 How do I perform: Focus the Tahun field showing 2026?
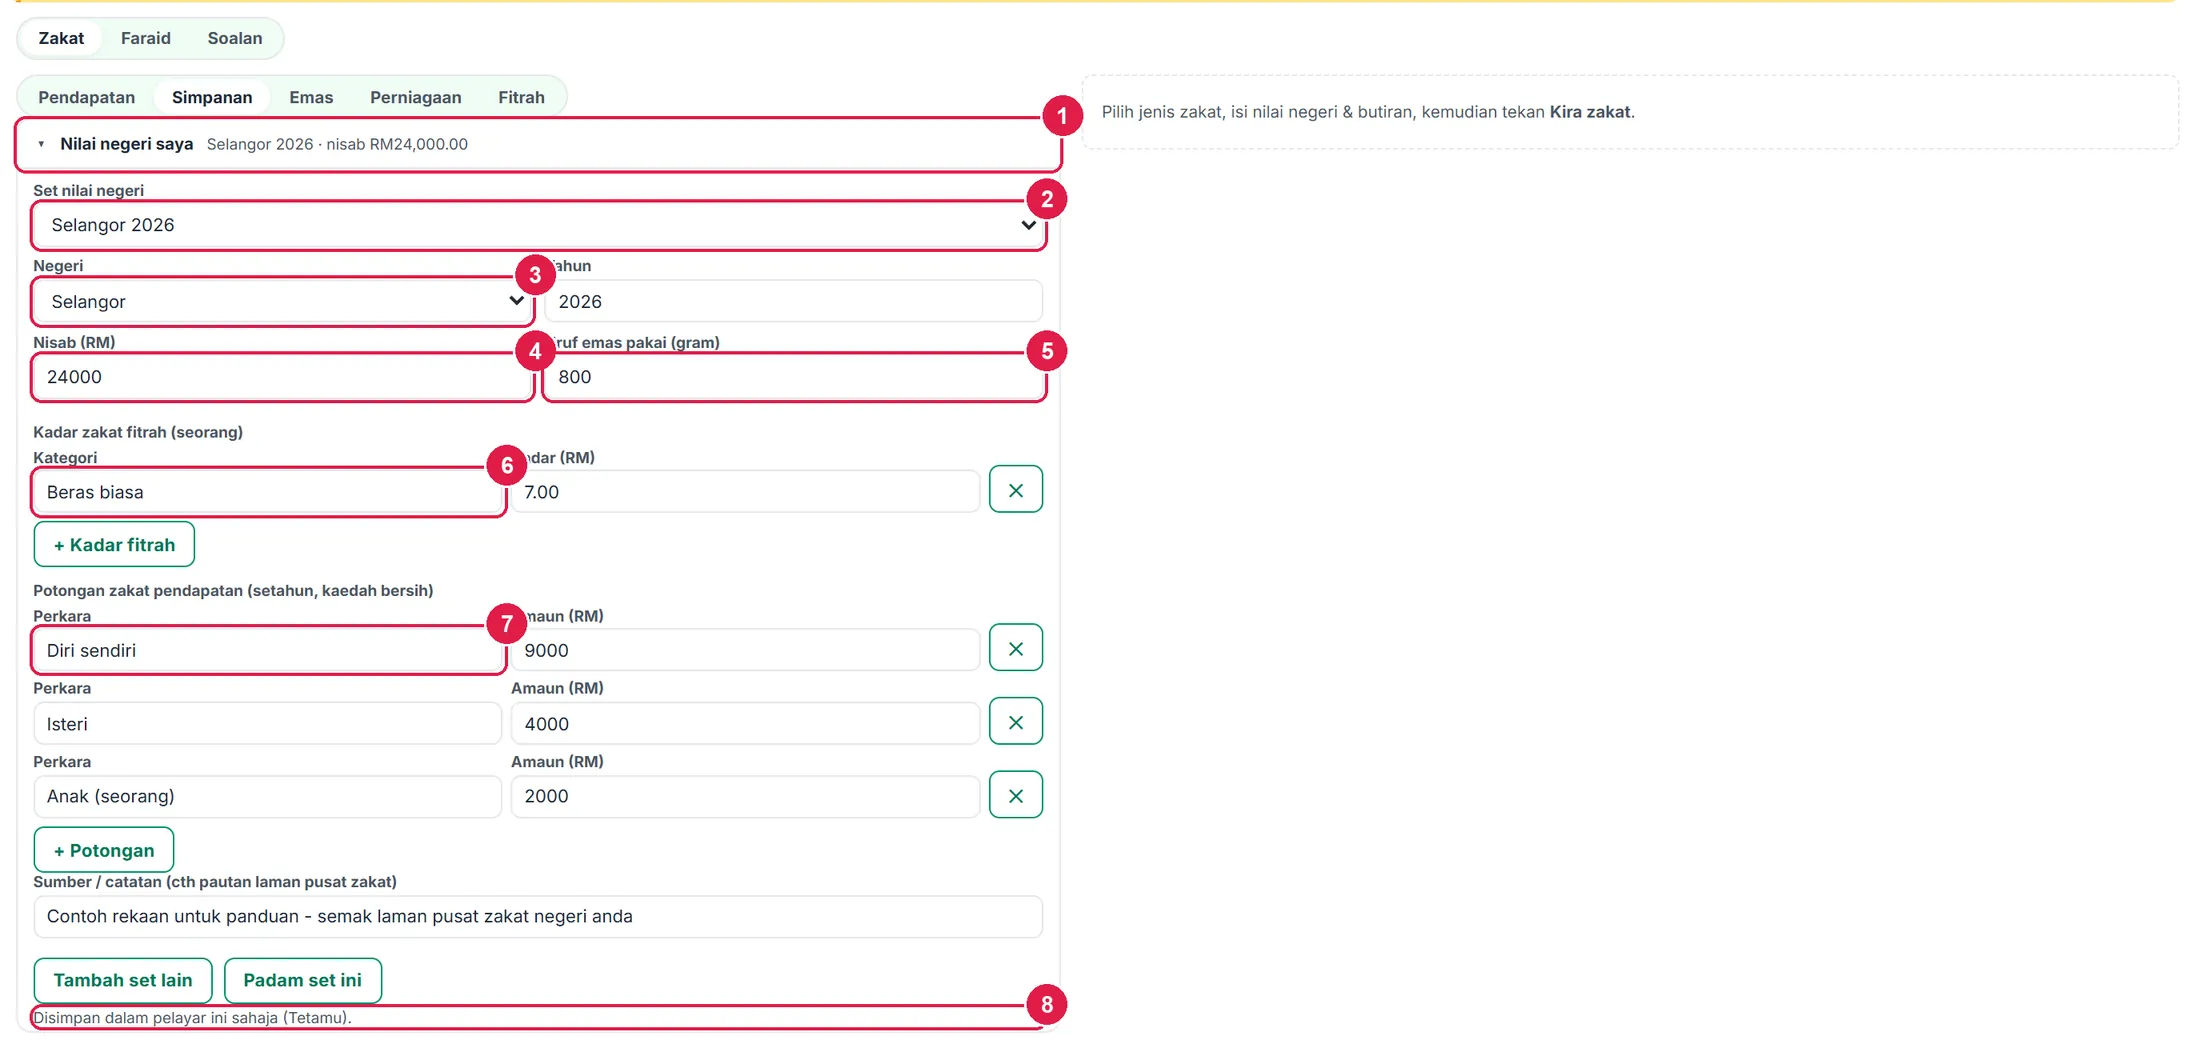click(x=794, y=301)
